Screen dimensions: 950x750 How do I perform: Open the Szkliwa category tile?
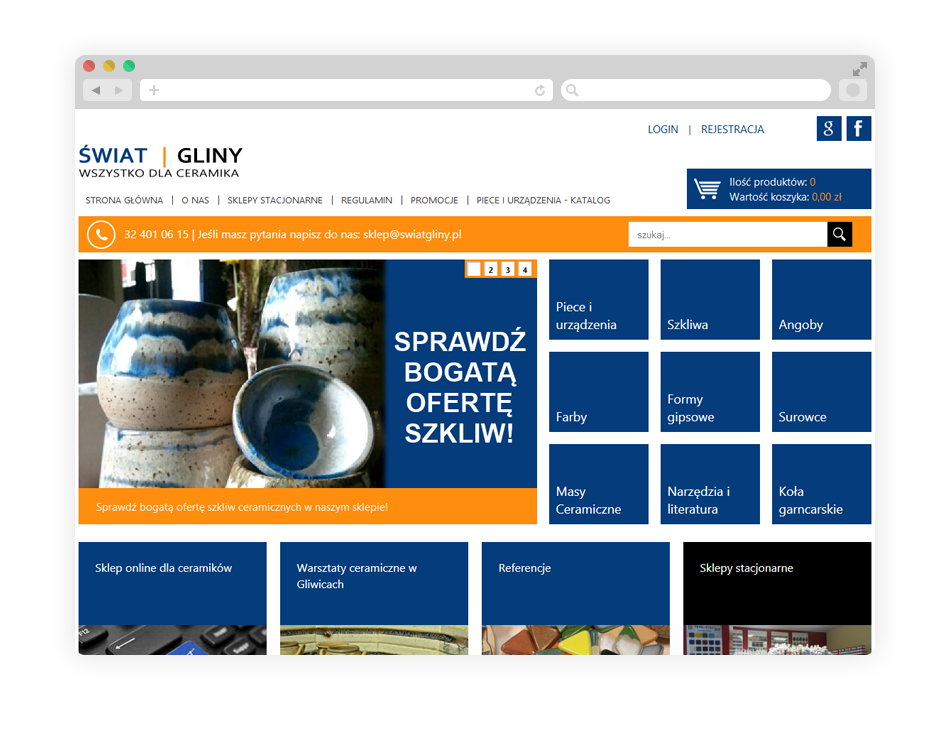click(x=710, y=300)
